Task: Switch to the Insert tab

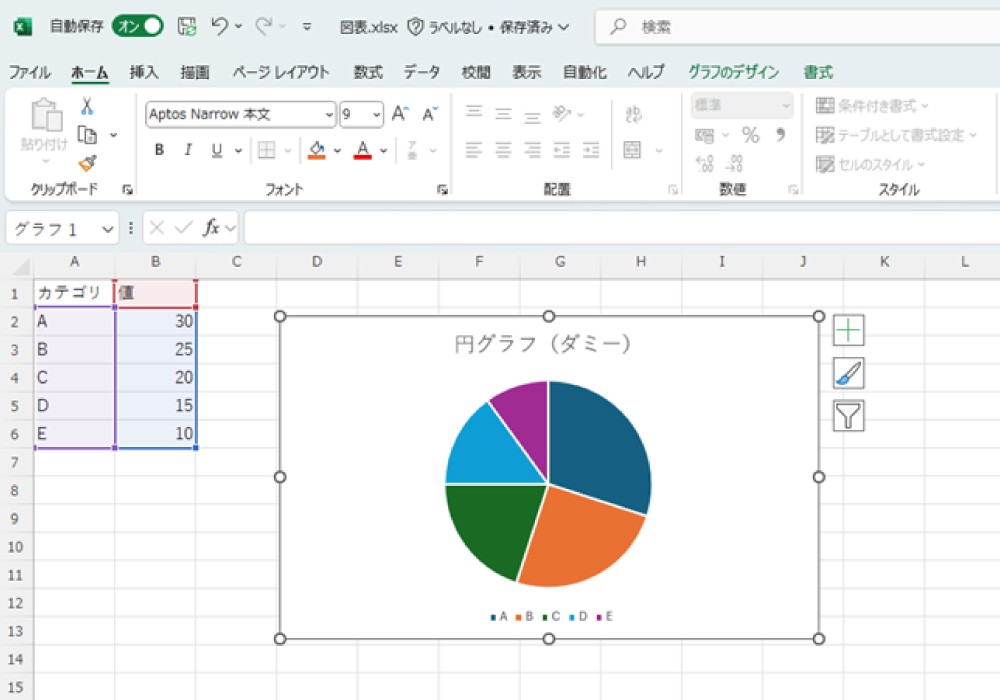Action: [143, 72]
